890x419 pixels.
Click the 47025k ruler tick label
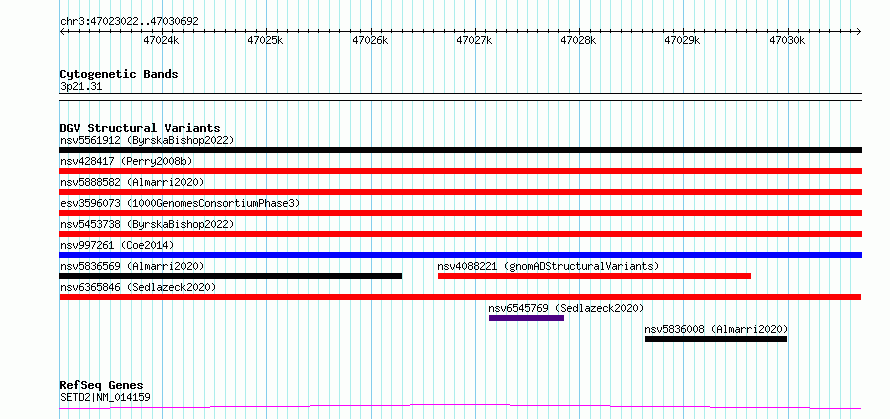point(265,41)
